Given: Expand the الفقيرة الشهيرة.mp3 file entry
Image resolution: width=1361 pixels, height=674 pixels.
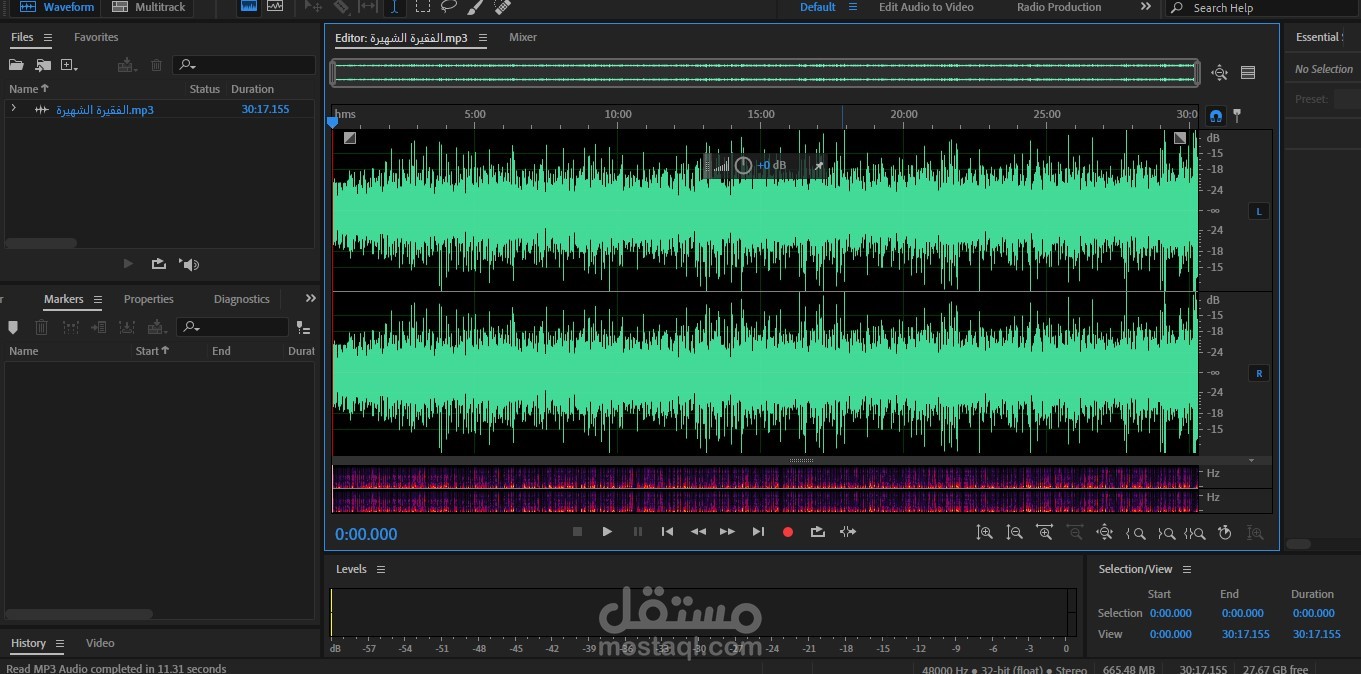Looking at the screenshot, I should (x=13, y=108).
